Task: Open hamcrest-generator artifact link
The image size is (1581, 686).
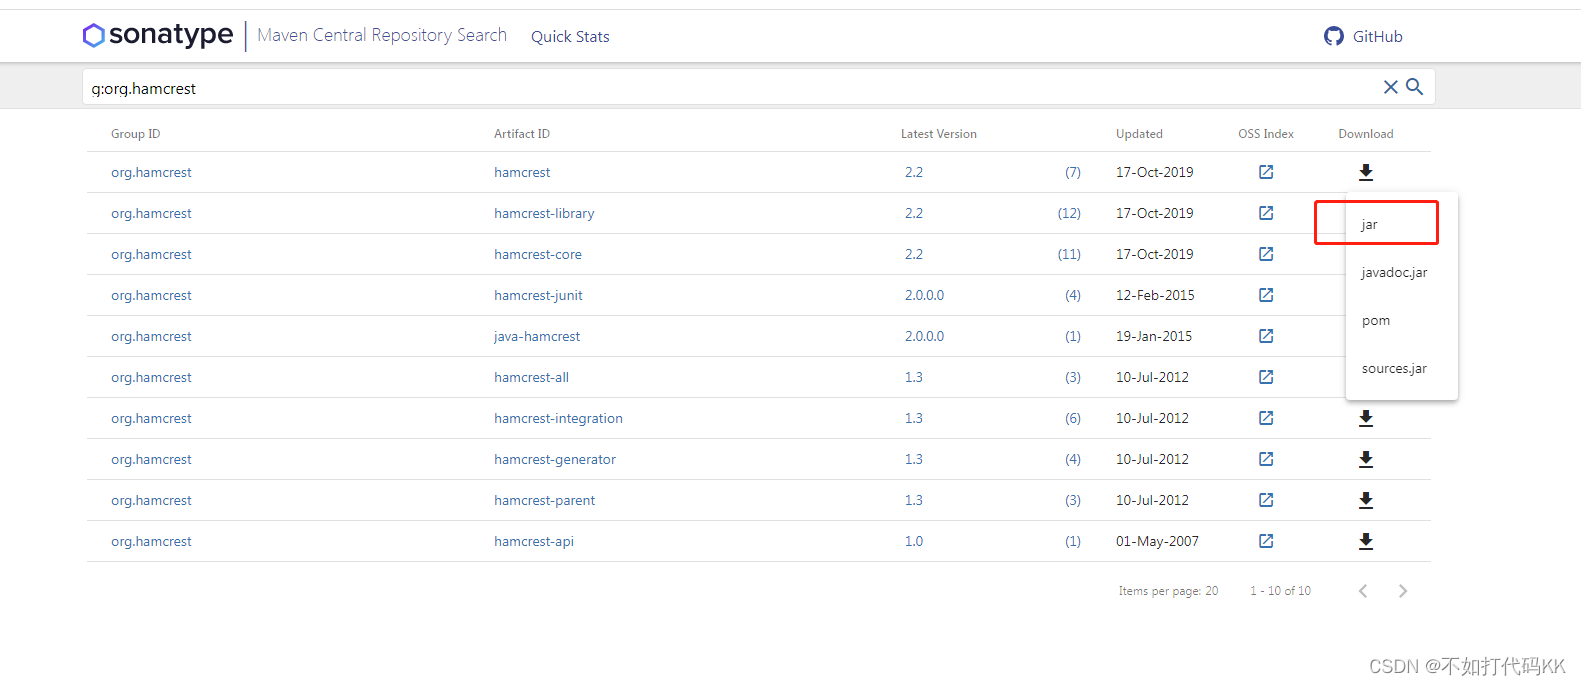Action: pos(555,459)
